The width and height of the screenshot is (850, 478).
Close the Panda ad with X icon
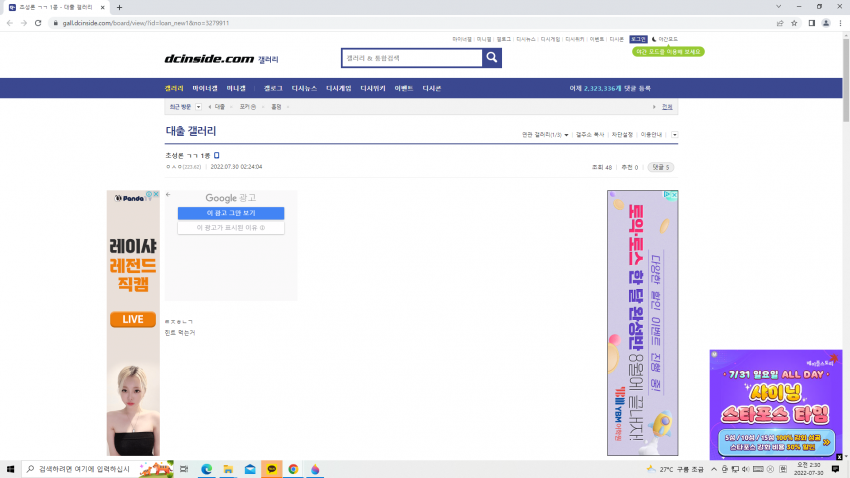pos(156,193)
